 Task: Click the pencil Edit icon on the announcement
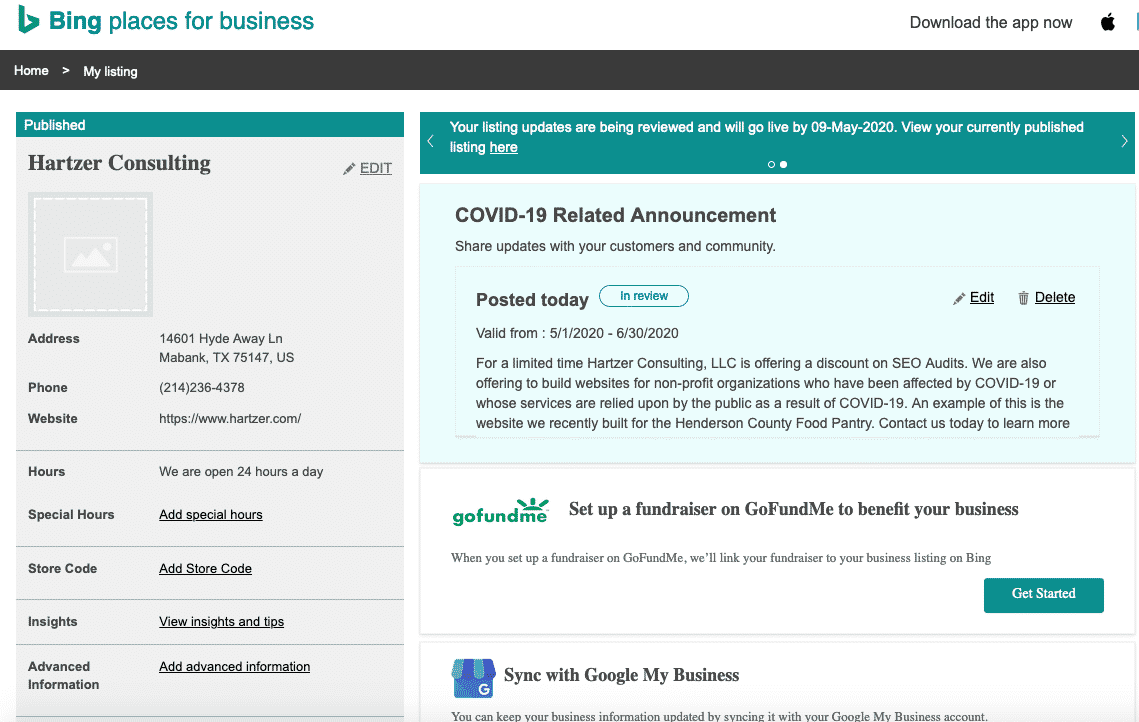click(x=958, y=297)
